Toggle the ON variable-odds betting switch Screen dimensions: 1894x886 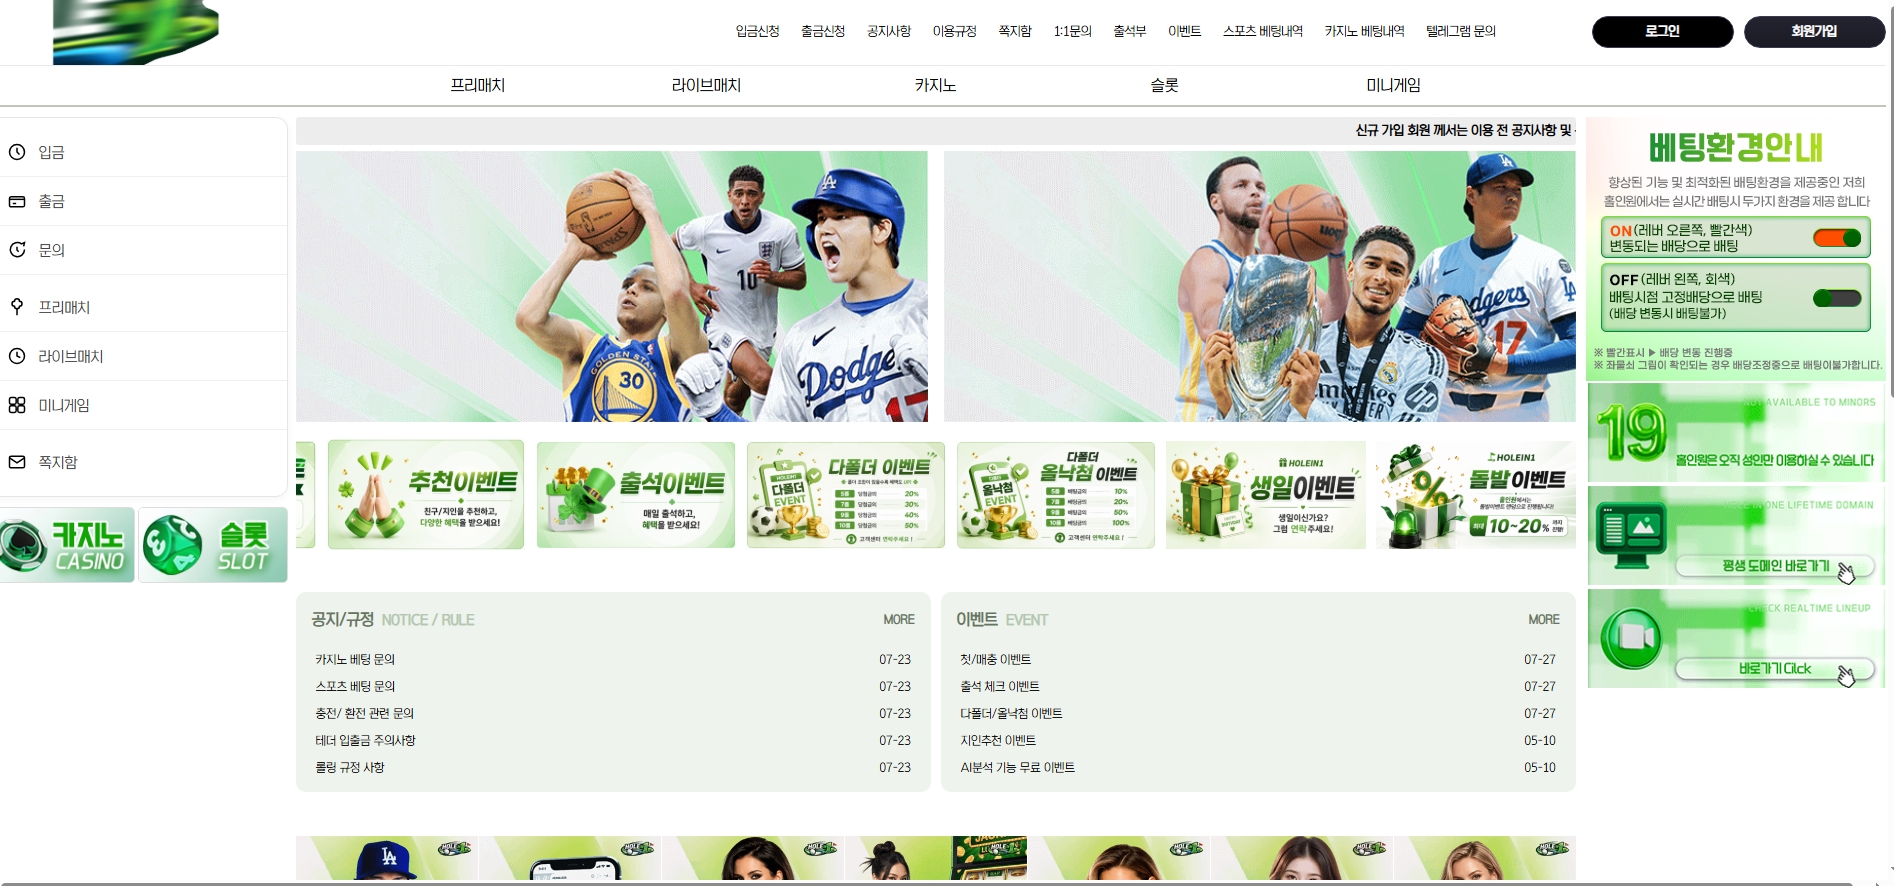[x=1837, y=238]
